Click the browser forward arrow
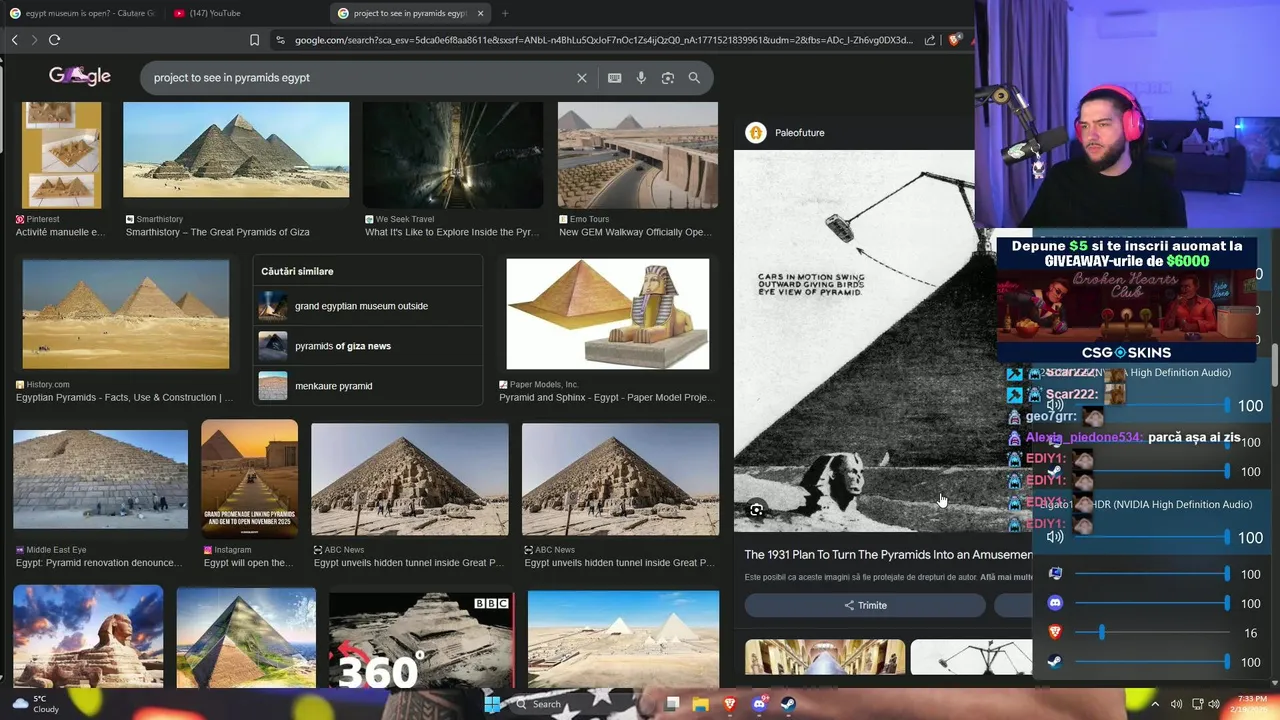1280x720 pixels. (34, 40)
